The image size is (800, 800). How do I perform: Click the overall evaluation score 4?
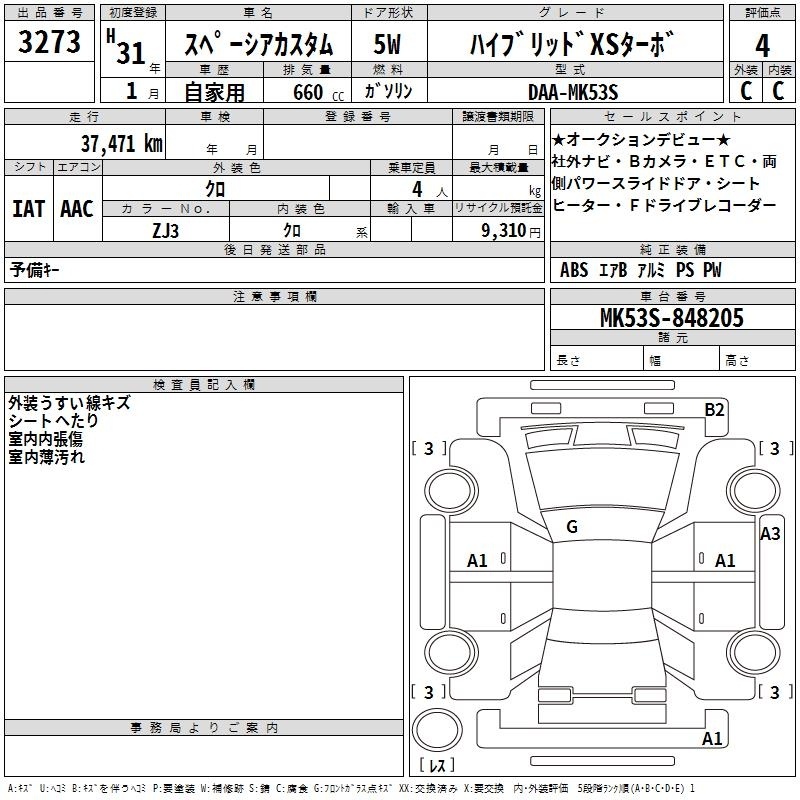click(762, 44)
